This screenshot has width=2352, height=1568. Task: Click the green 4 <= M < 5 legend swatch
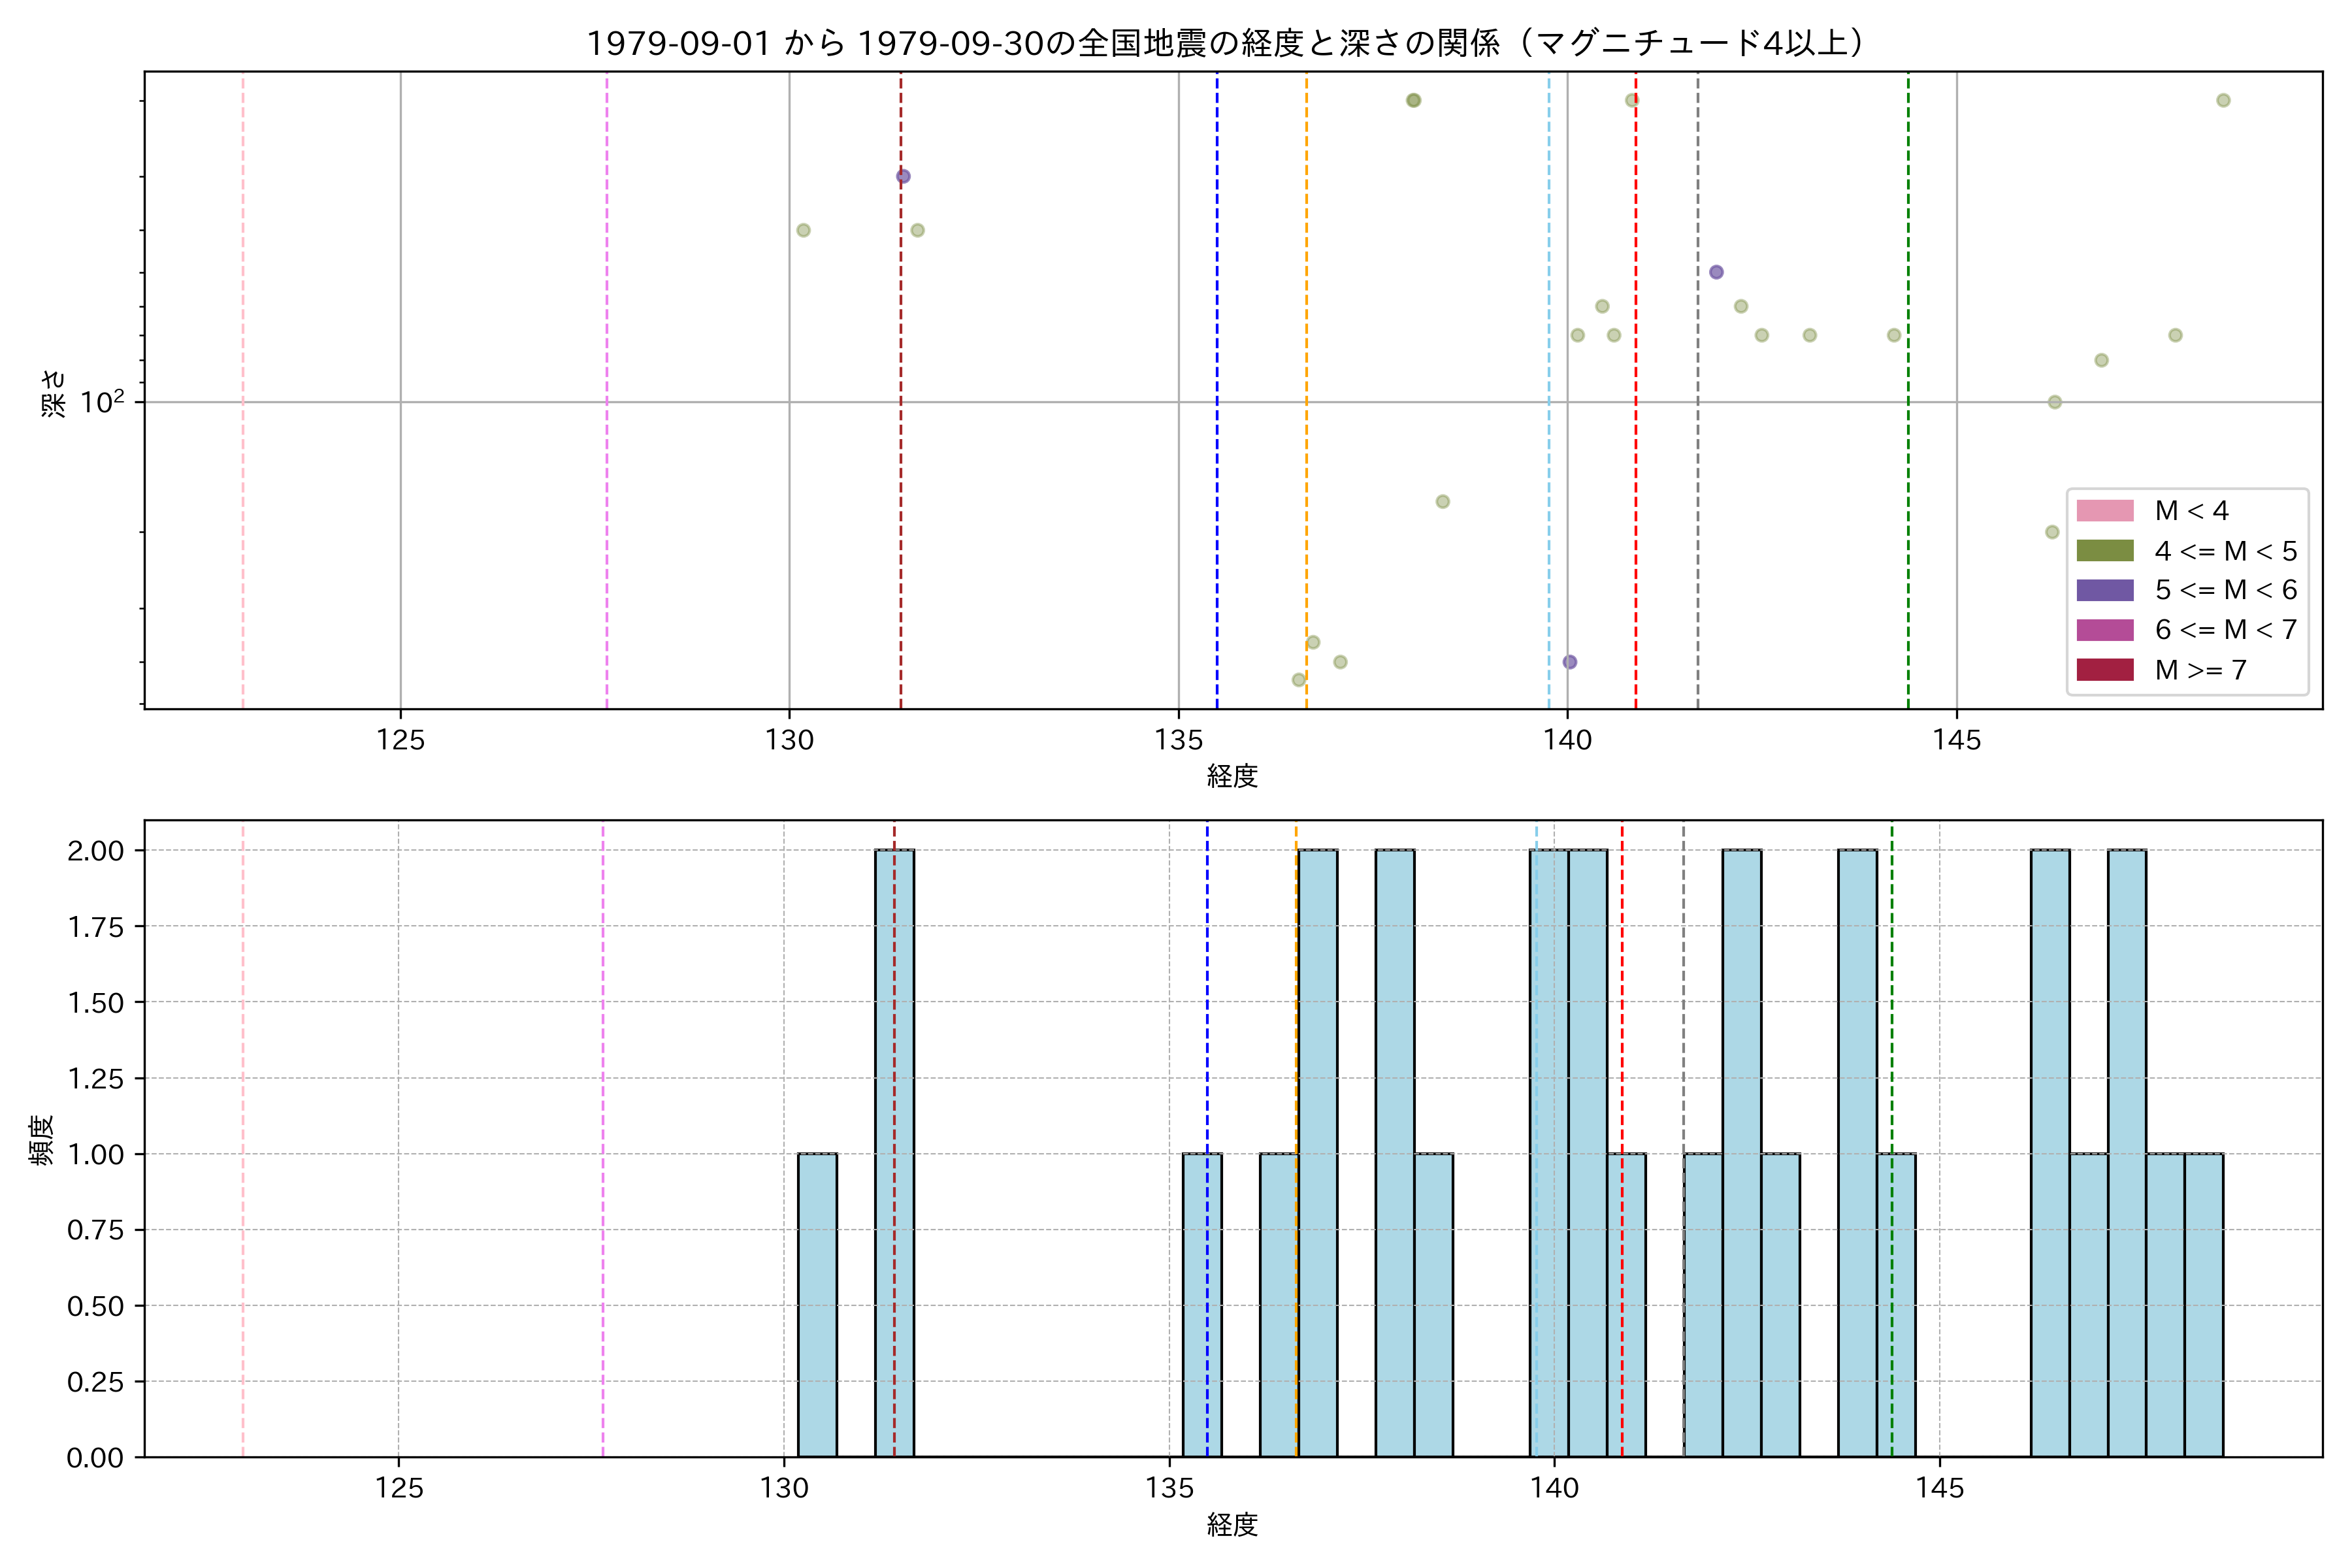pyautogui.click(x=2104, y=551)
